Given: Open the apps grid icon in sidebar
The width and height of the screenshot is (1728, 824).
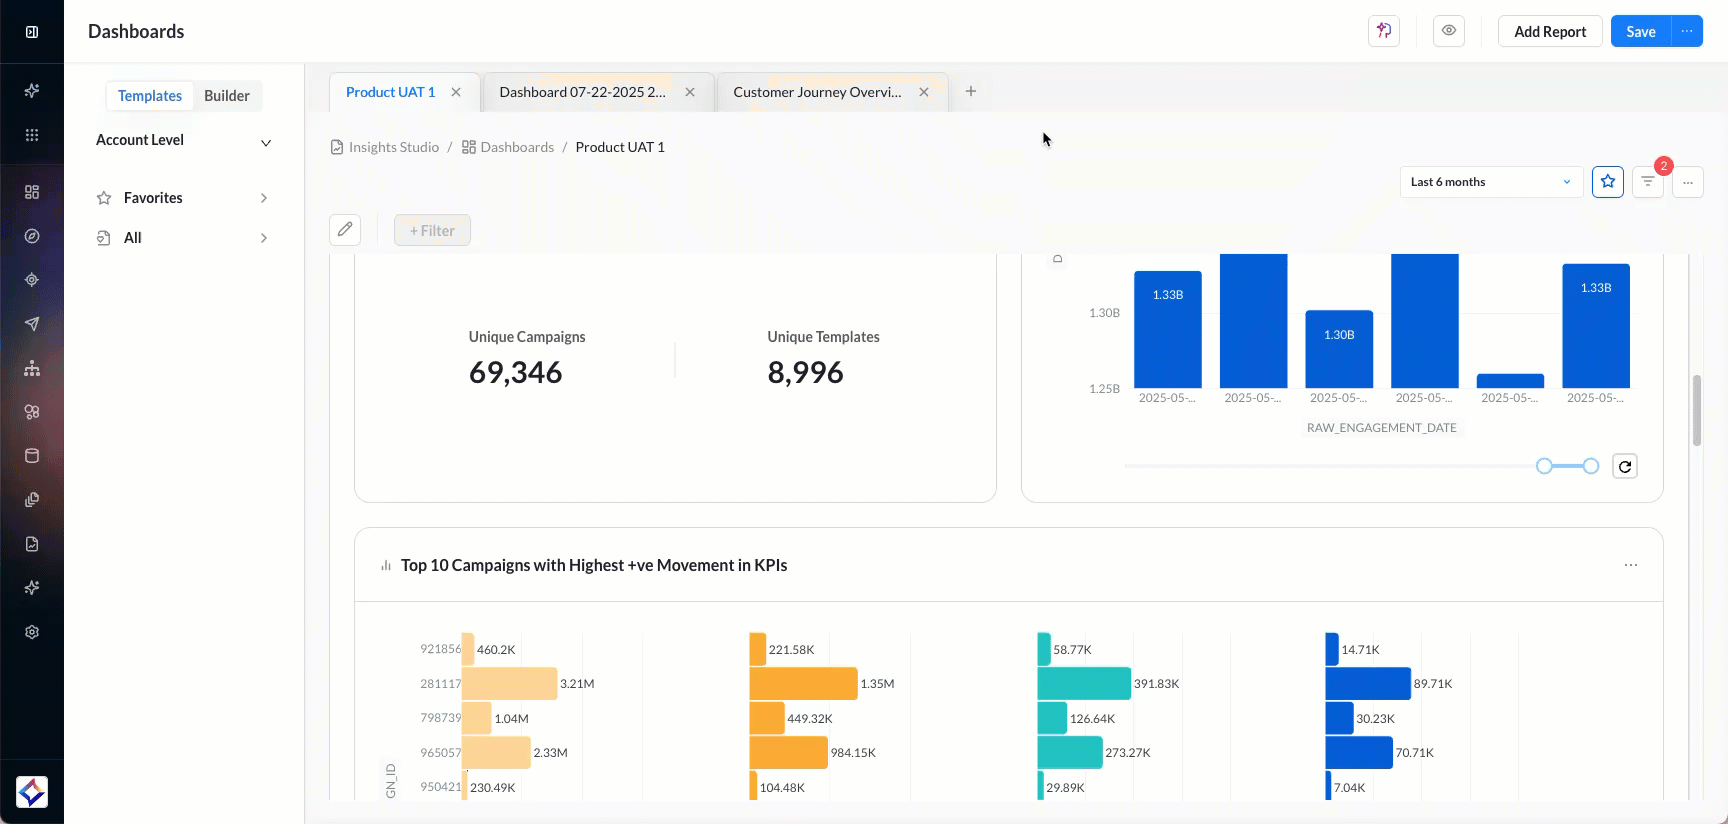Looking at the screenshot, I should 32,135.
